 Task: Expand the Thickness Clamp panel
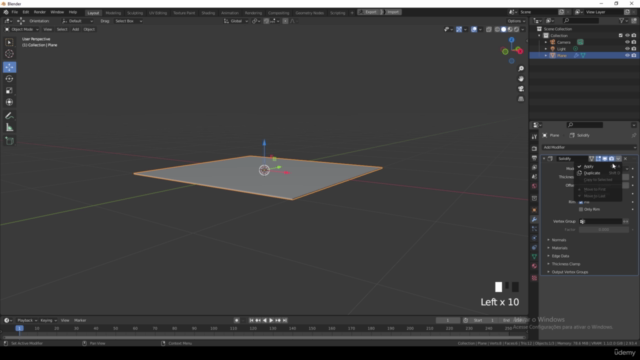tap(565, 264)
